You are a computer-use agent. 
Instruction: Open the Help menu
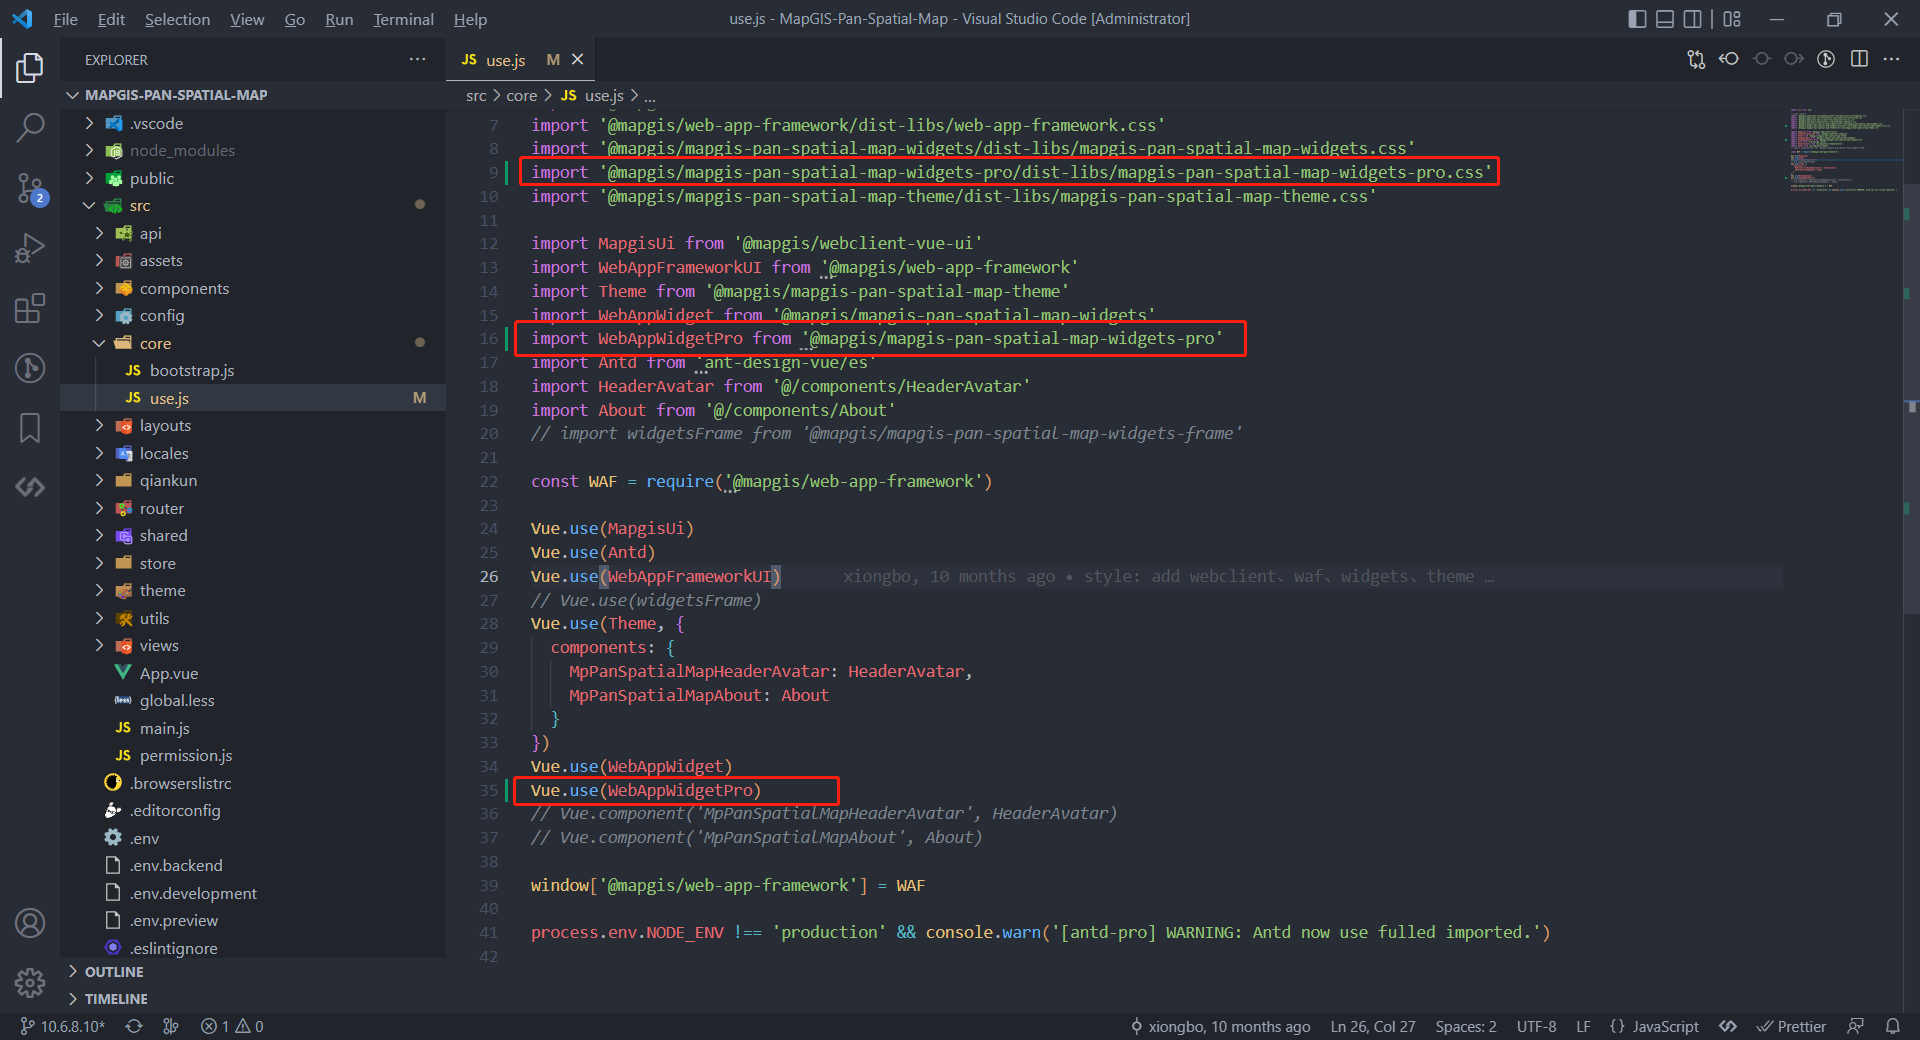470,19
